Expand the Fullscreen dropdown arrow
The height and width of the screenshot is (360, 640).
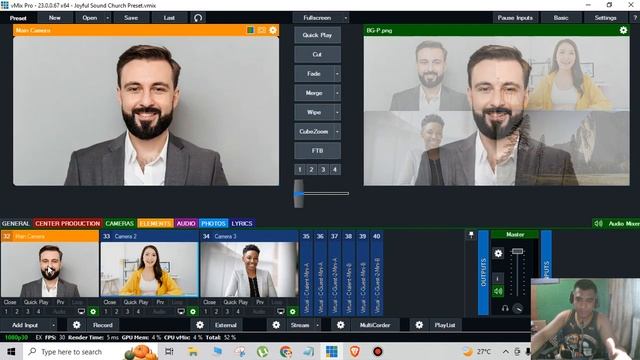point(346,18)
